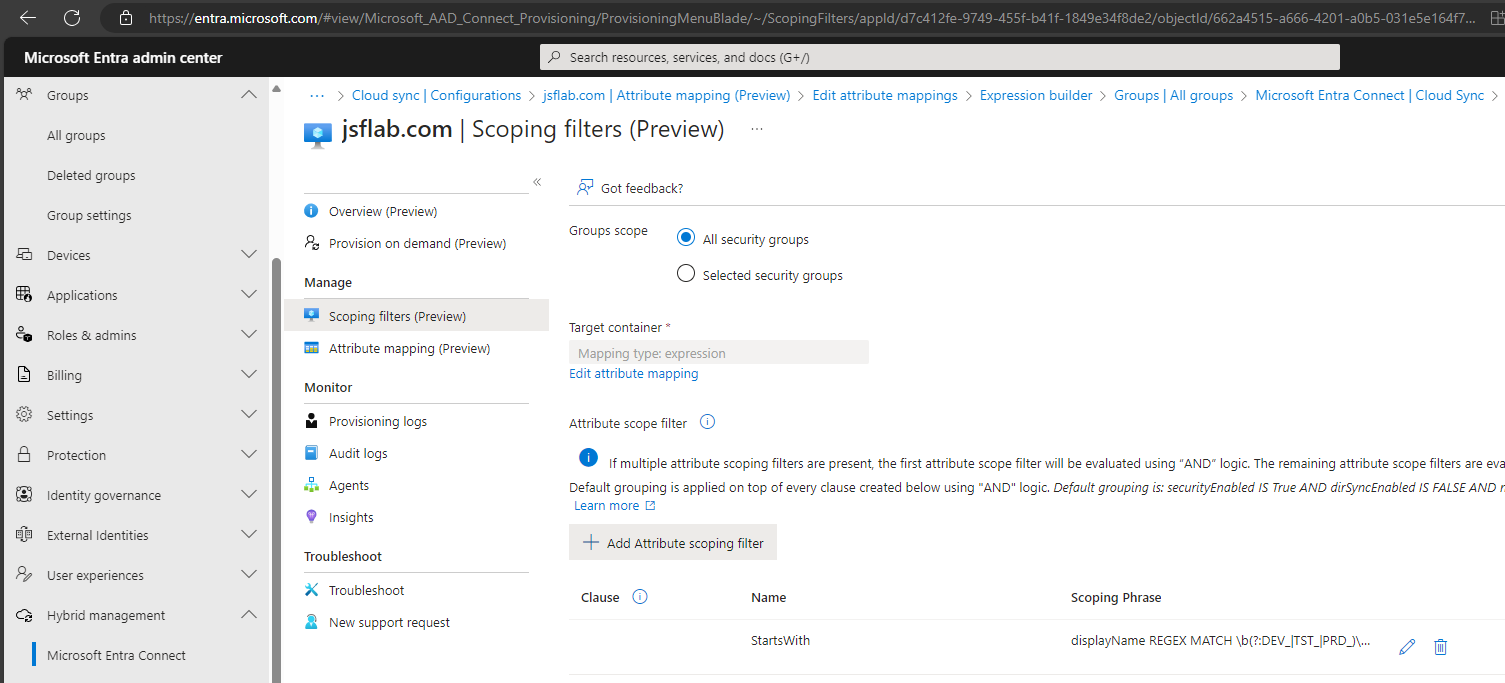
Task: Click the Roles & admins icon
Action: 25,335
